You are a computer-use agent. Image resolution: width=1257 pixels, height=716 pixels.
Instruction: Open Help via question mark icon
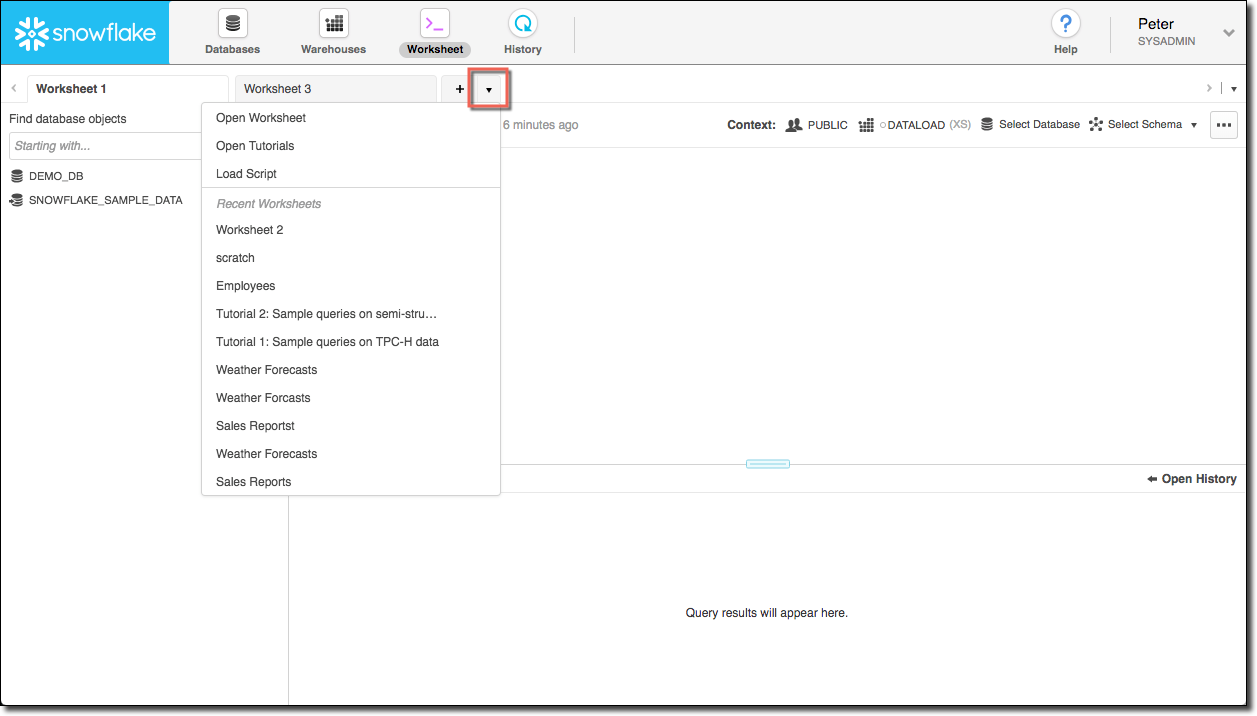pyautogui.click(x=1065, y=24)
